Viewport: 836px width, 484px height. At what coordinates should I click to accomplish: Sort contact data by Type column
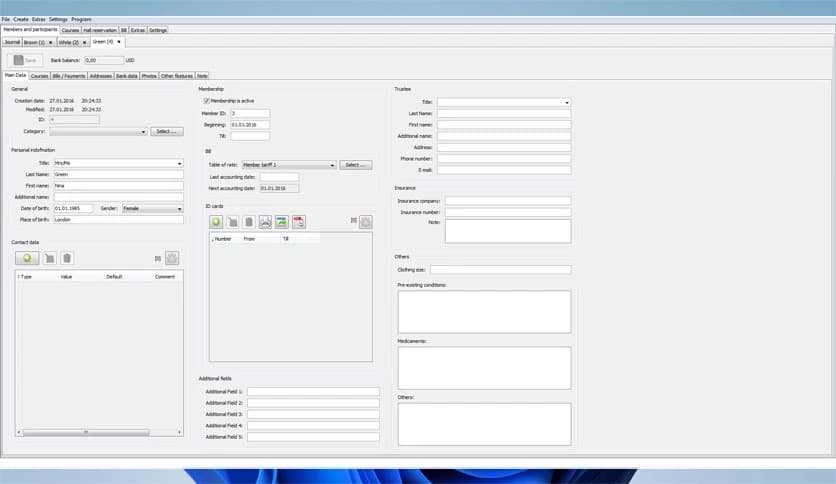point(26,277)
